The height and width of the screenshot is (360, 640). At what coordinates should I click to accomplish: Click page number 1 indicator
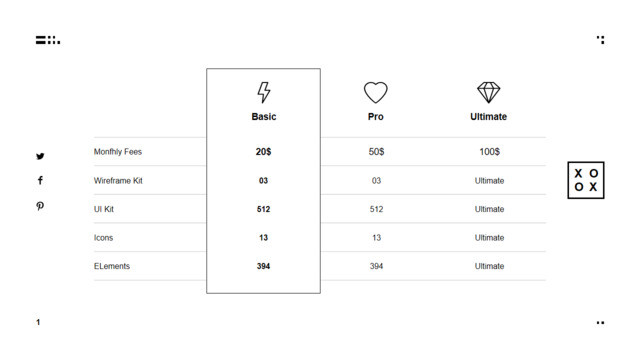tap(38, 322)
